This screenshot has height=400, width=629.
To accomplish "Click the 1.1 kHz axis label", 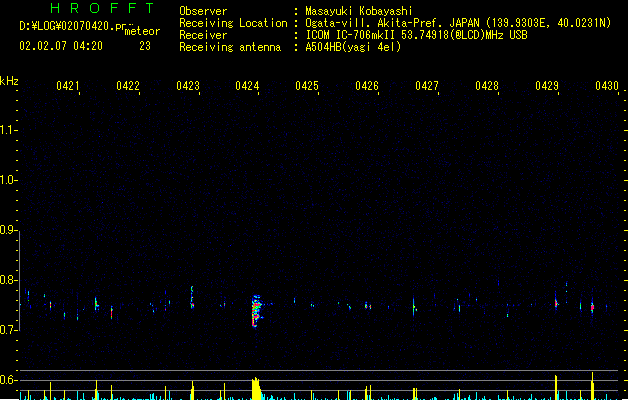I will click(8, 130).
